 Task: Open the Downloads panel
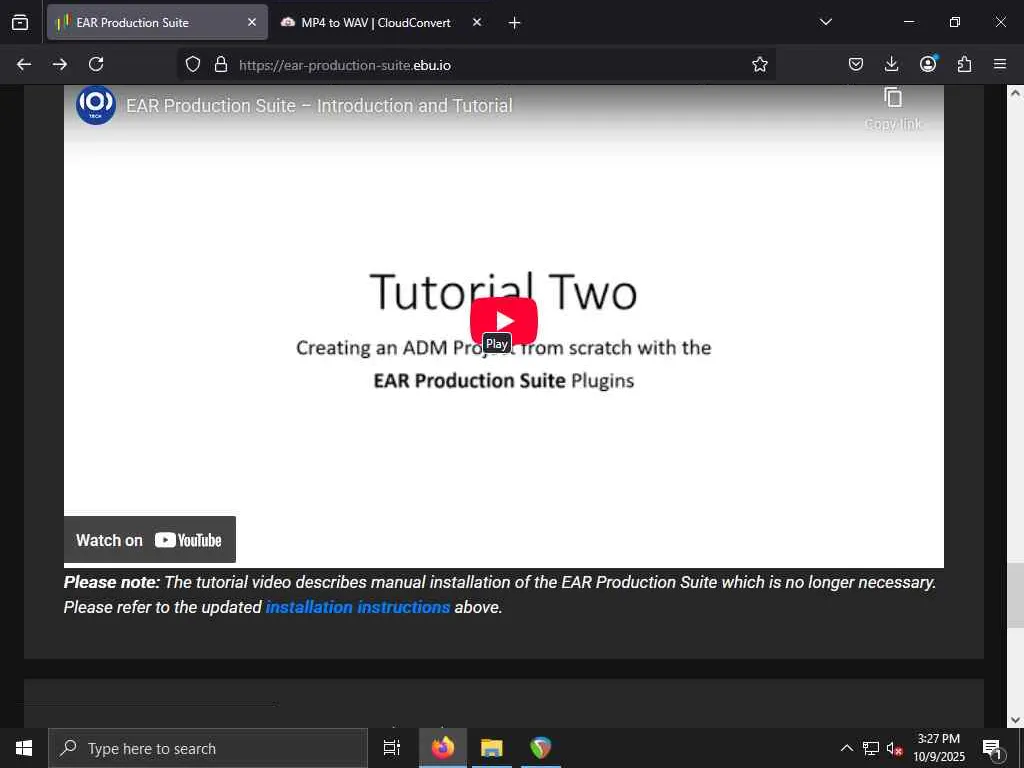pyautogui.click(x=891, y=64)
